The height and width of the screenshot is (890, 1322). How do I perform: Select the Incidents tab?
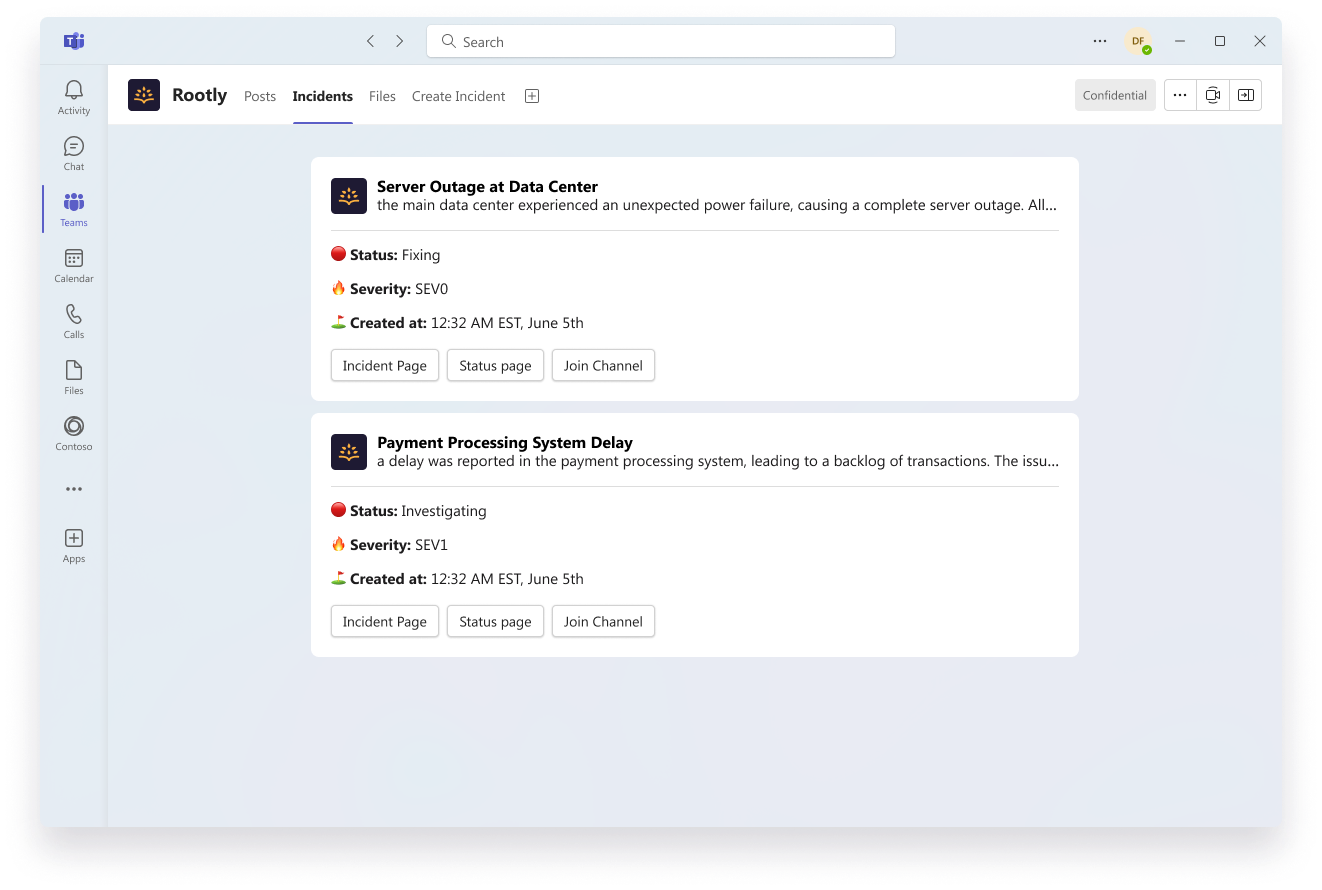point(323,96)
